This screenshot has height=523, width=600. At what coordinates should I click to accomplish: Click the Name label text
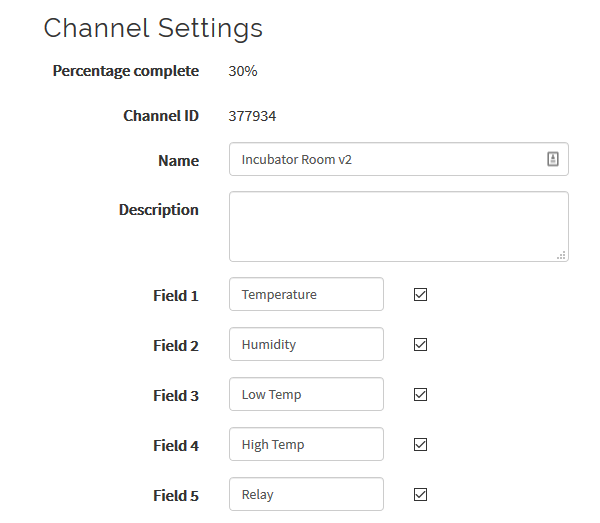[178, 161]
